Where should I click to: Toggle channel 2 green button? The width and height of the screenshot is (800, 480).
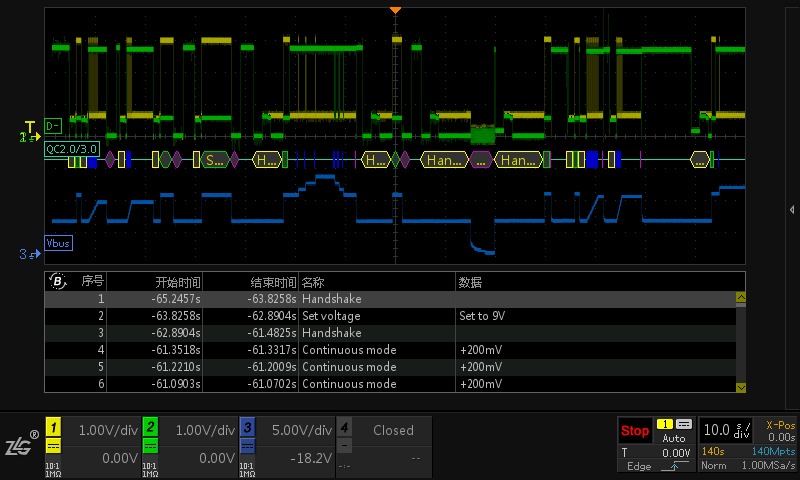[x=151, y=427]
